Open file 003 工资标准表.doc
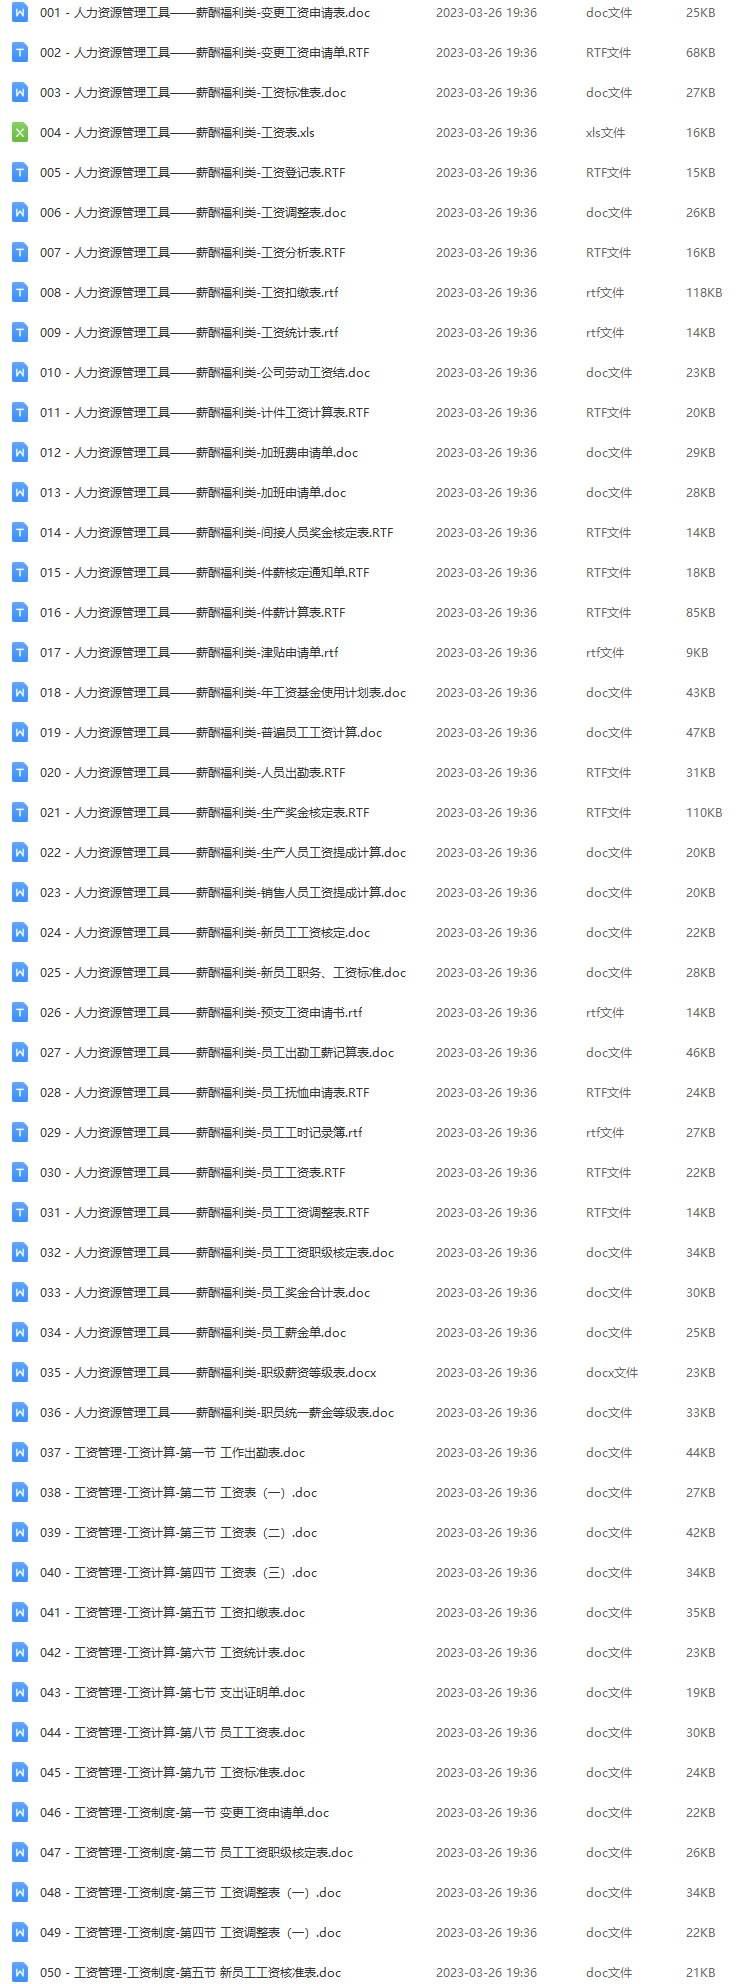This screenshot has height=1984, width=740. click(x=193, y=92)
